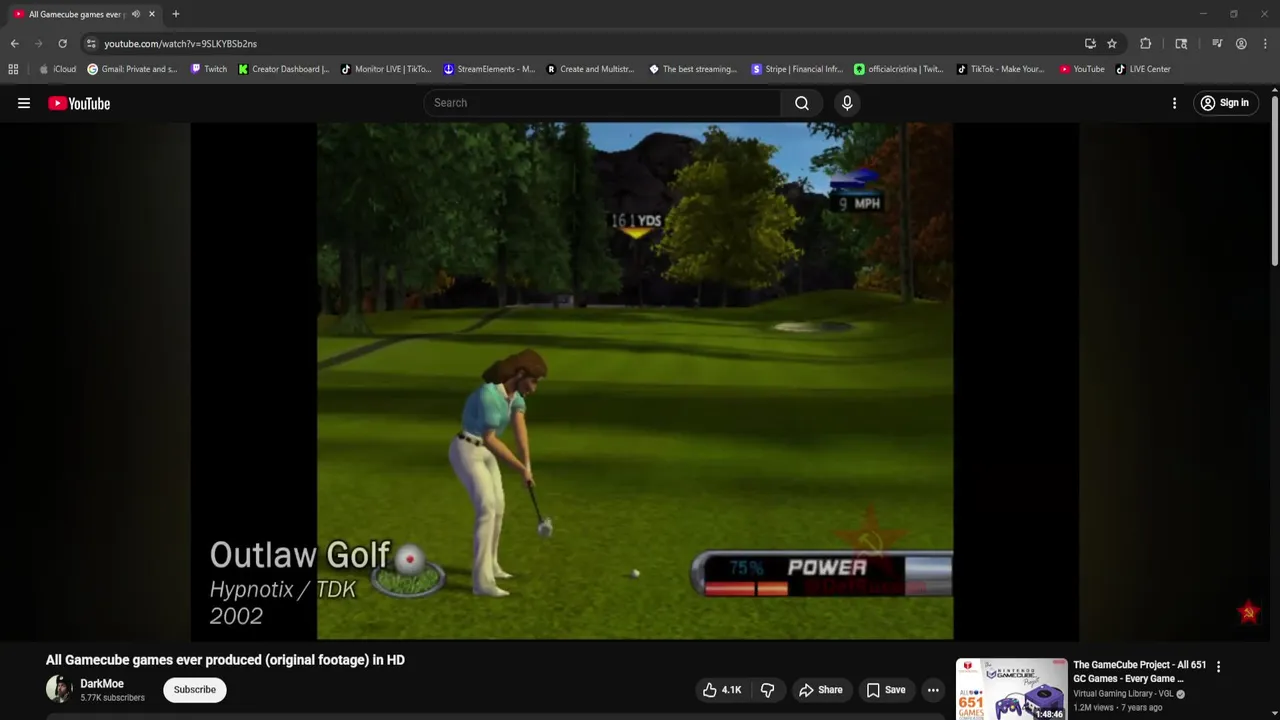The width and height of the screenshot is (1280, 720).
Task: Open The GameCube Project video title
Action: [x=1139, y=672]
